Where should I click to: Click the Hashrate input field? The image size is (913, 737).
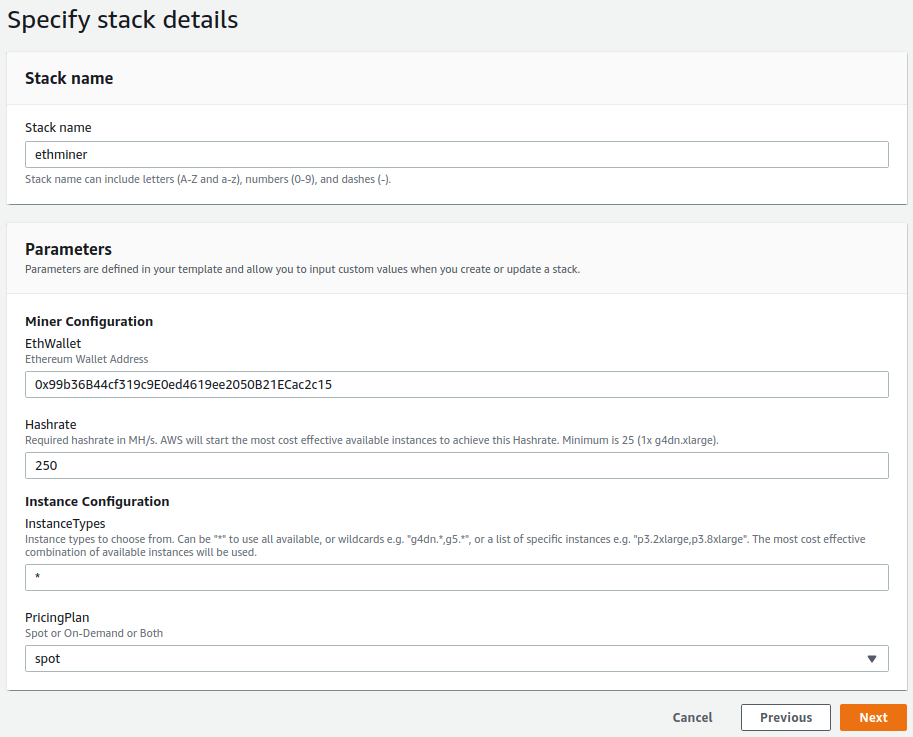click(456, 465)
